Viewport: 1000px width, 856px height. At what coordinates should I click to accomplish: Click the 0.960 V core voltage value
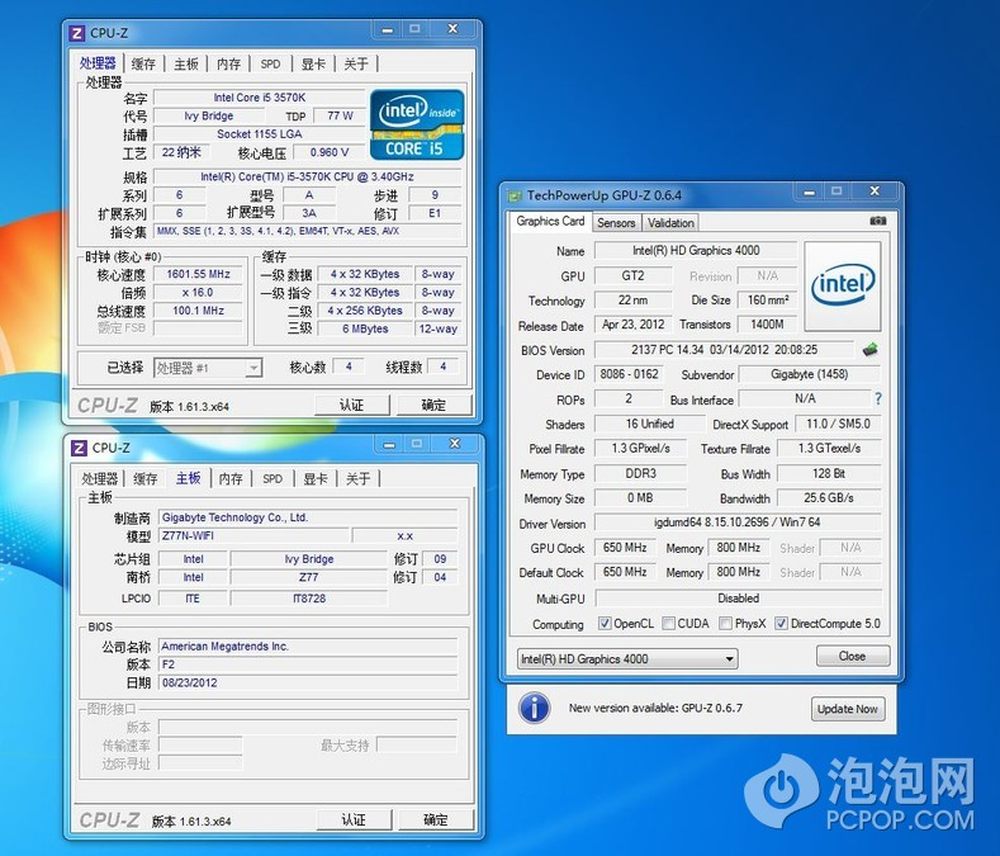coord(329,152)
